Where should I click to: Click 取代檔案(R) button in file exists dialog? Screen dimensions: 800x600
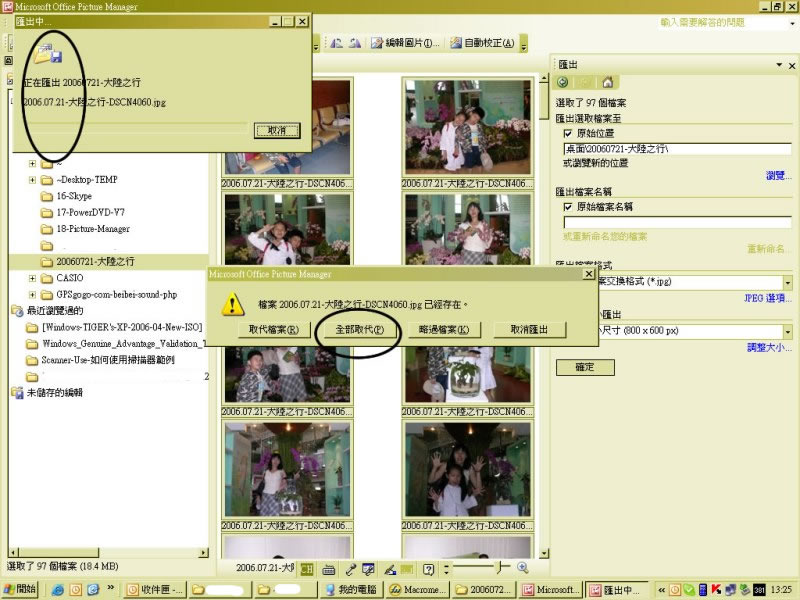273,330
